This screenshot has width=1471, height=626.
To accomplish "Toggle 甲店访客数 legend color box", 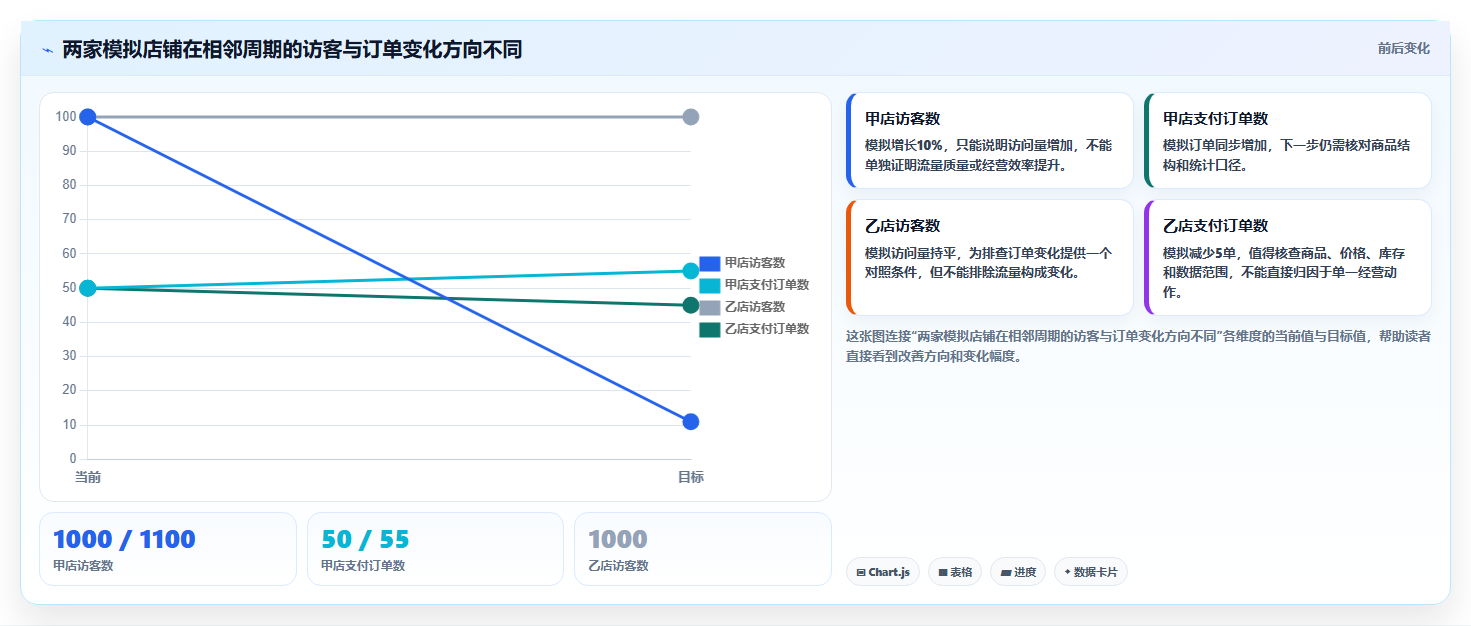I will coord(709,263).
